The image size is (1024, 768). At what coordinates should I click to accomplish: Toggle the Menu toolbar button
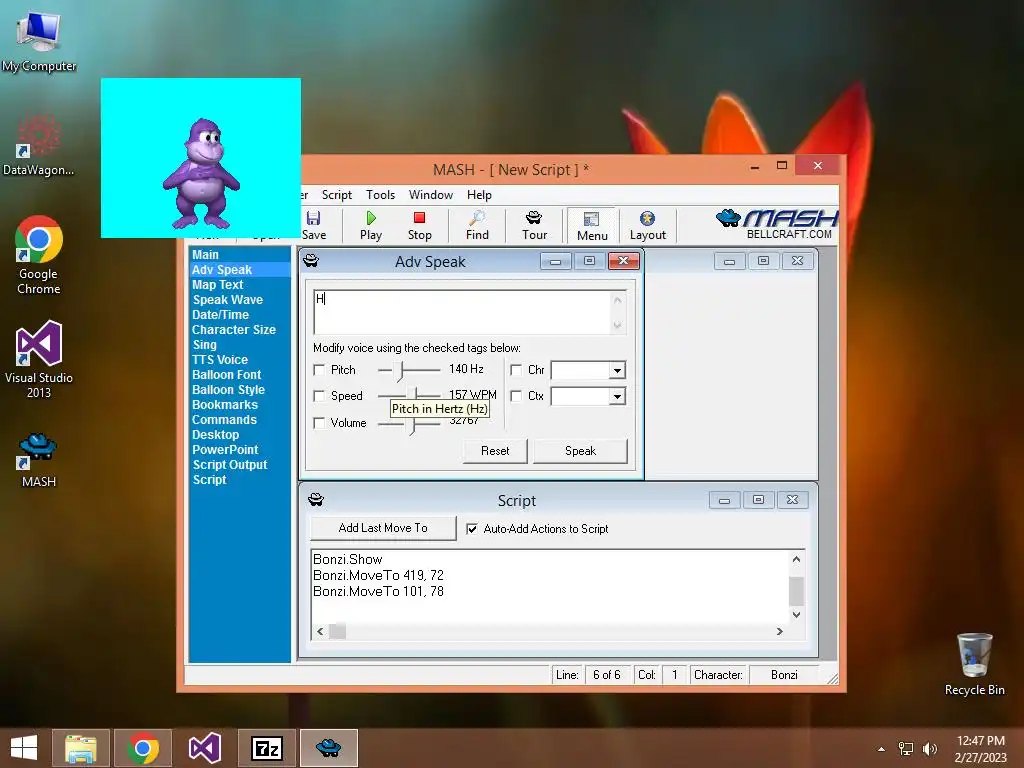click(592, 226)
